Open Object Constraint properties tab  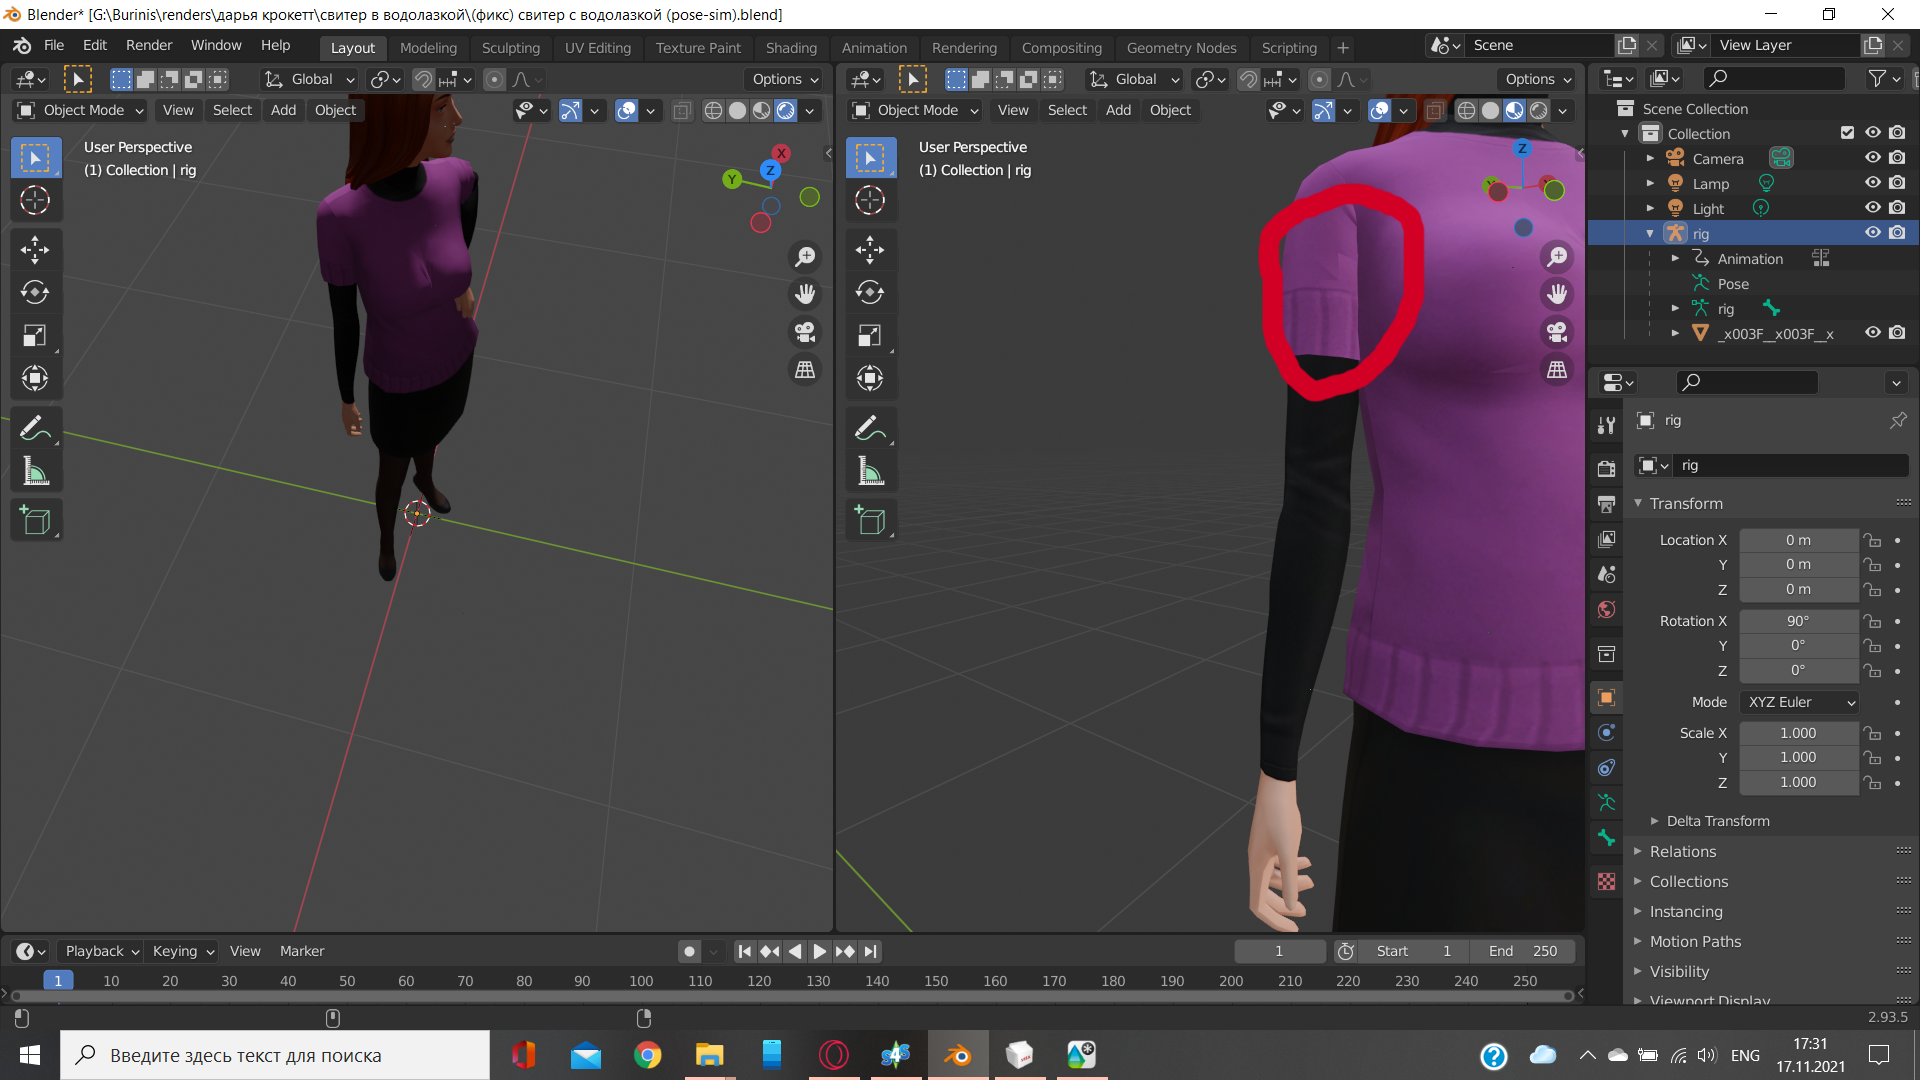(x=1607, y=767)
